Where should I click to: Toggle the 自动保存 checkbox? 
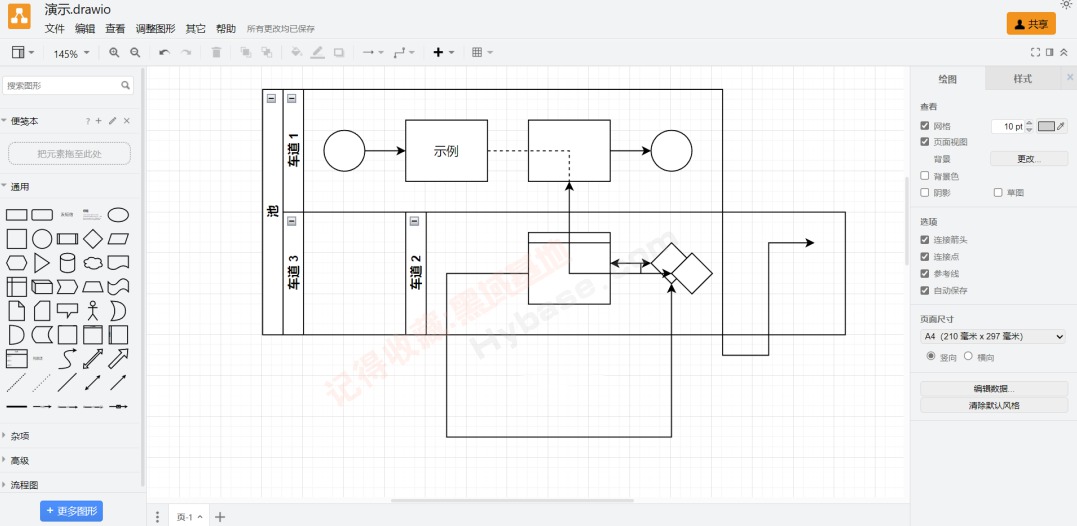(x=925, y=290)
